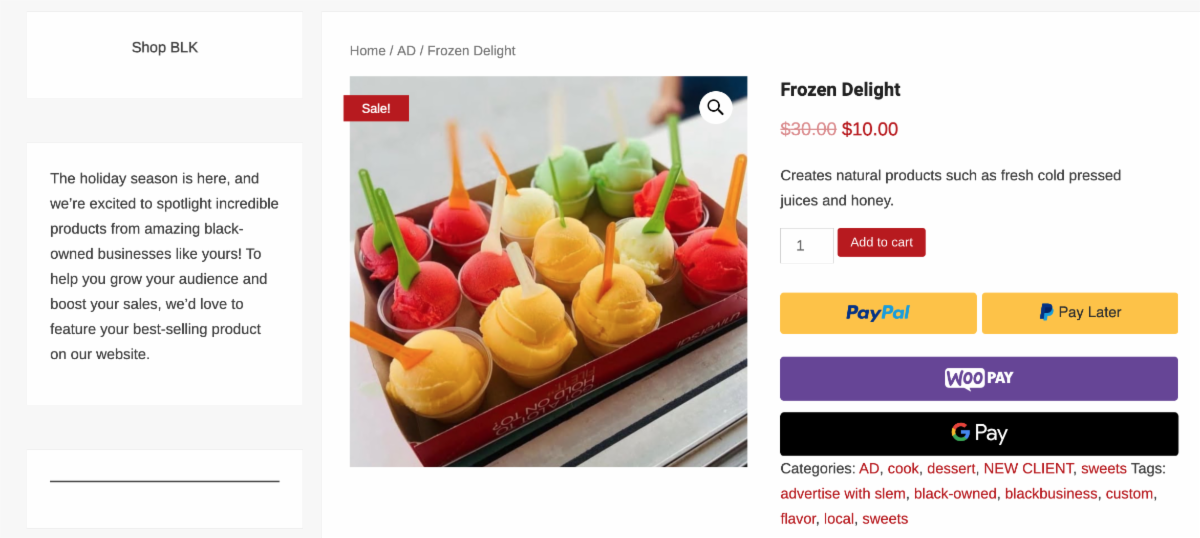Viewport: 1200px width, 538px height.
Task: Open the dessert category link
Action: 950,468
